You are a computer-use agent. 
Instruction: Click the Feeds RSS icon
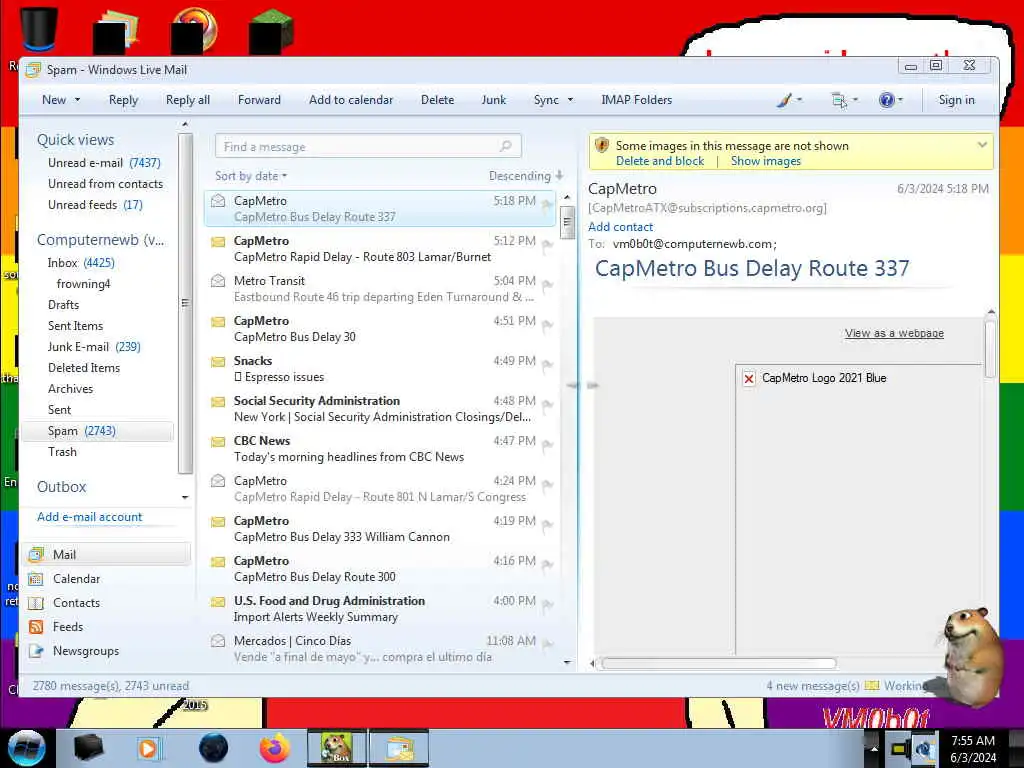click(x=36, y=627)
